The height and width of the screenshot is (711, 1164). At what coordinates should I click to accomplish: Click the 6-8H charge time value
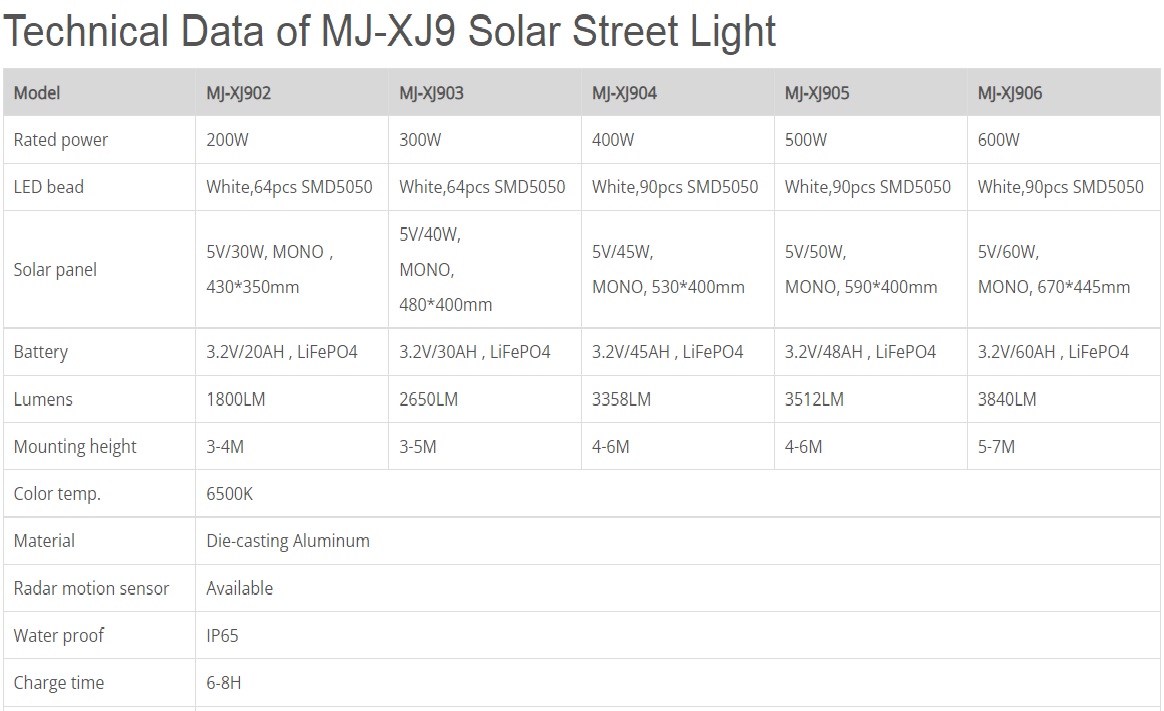224,683
